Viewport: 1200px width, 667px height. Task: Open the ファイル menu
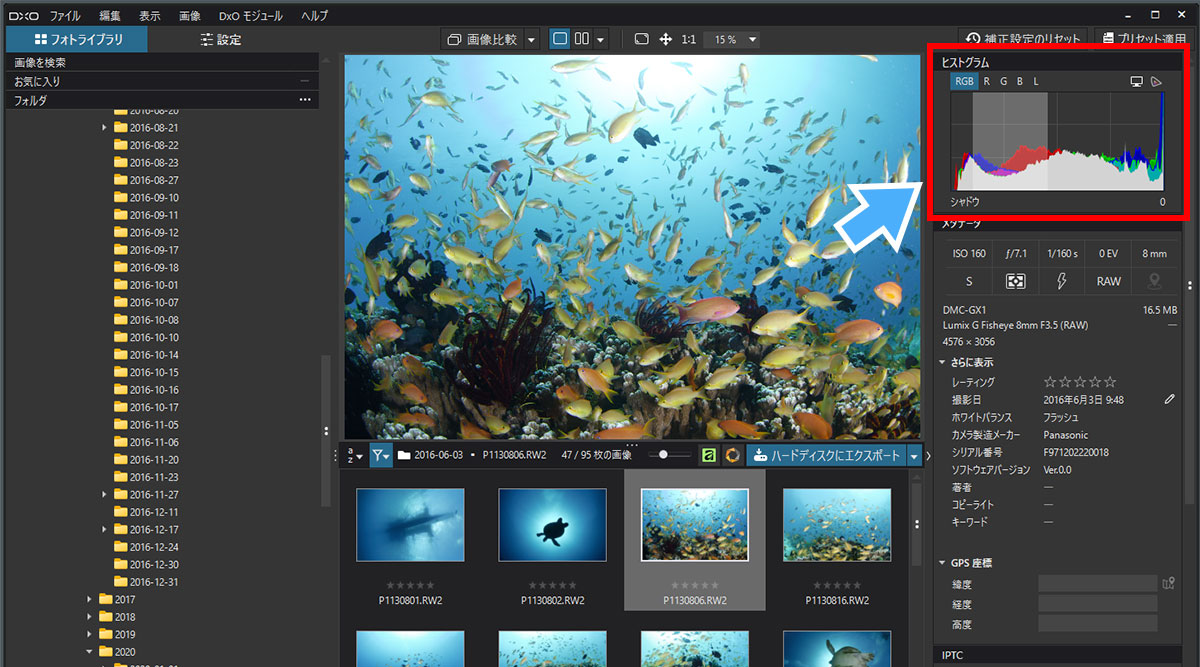tap(65, 15)
